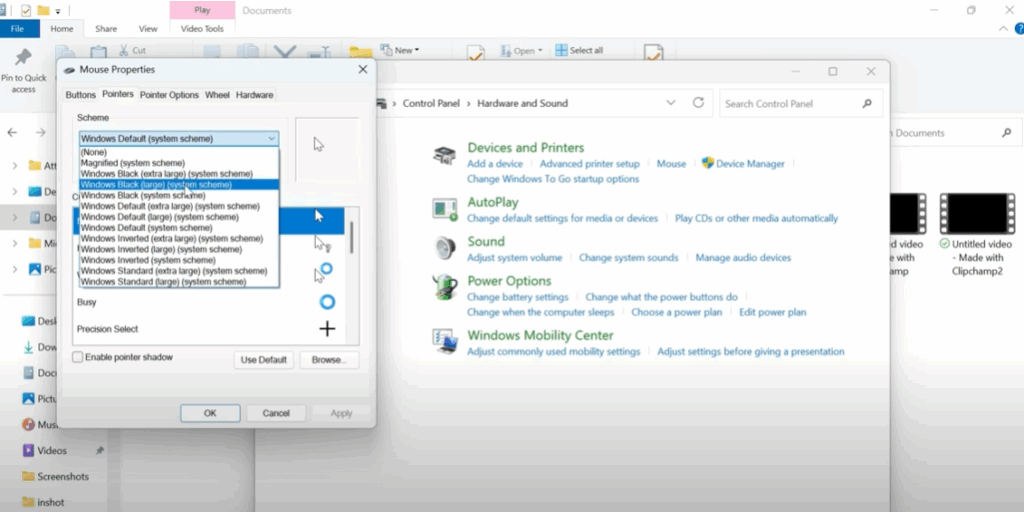Open the Hardware tab
1024x512 pixels.
click(254, 95)
